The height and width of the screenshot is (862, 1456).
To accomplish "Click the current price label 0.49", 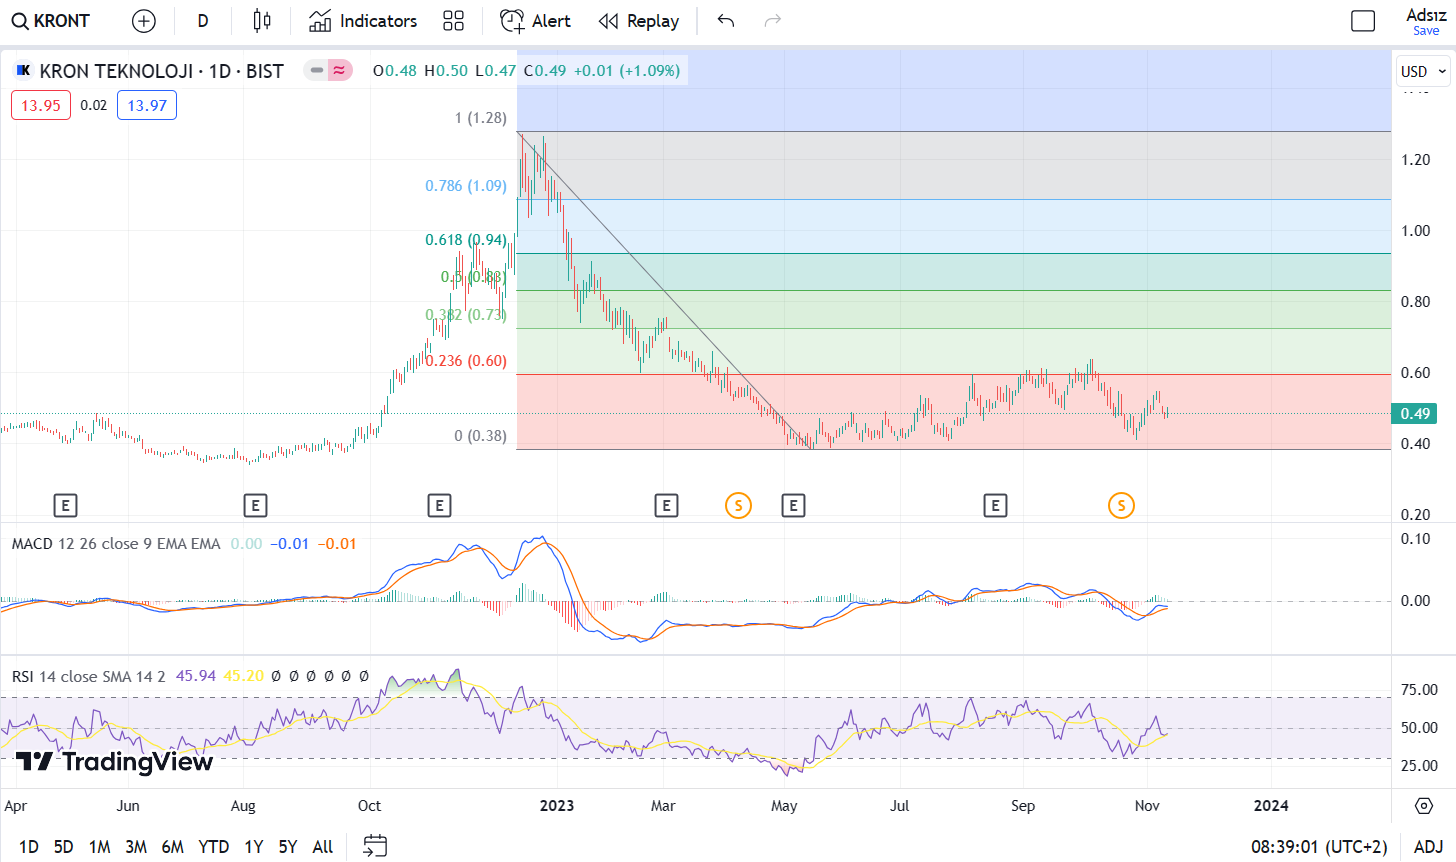I will (1414, 413).
